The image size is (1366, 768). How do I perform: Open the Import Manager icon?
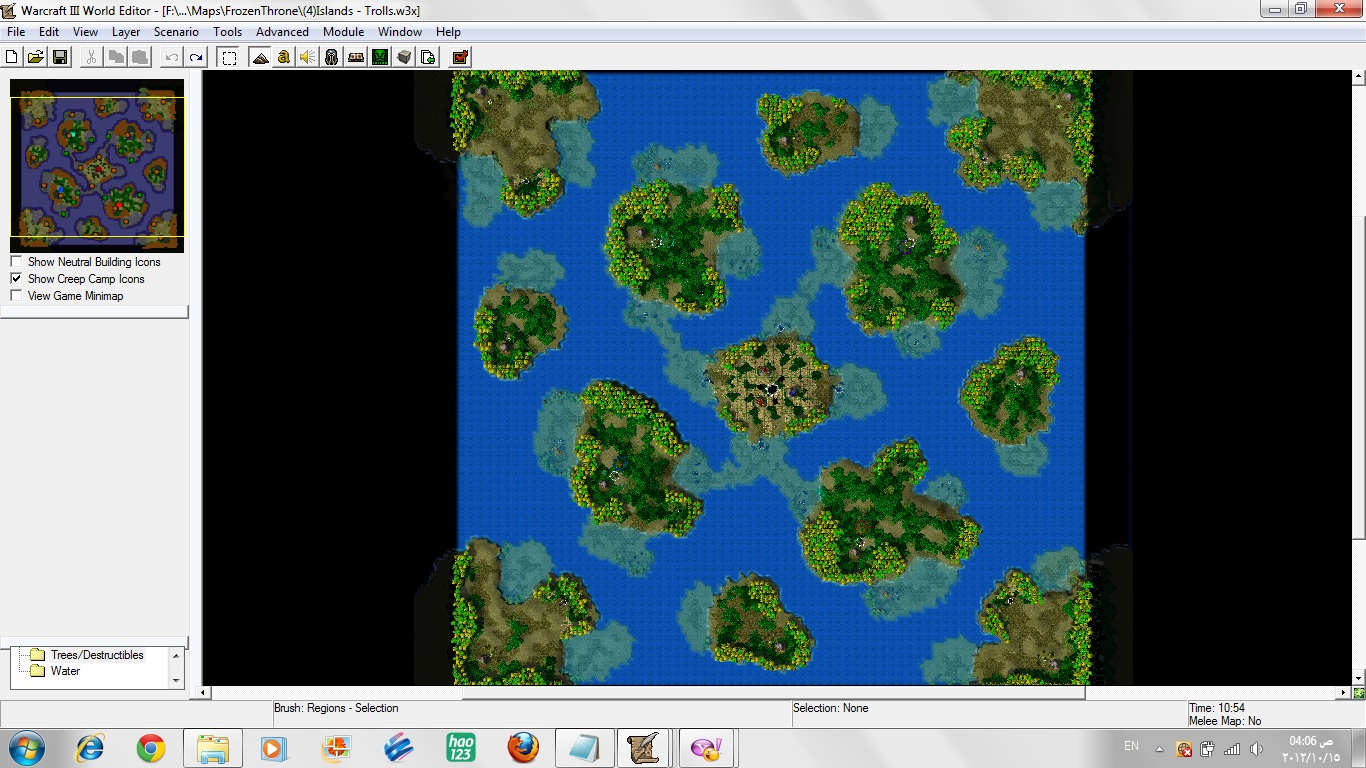pyautogui.click(x=428, y=57)
